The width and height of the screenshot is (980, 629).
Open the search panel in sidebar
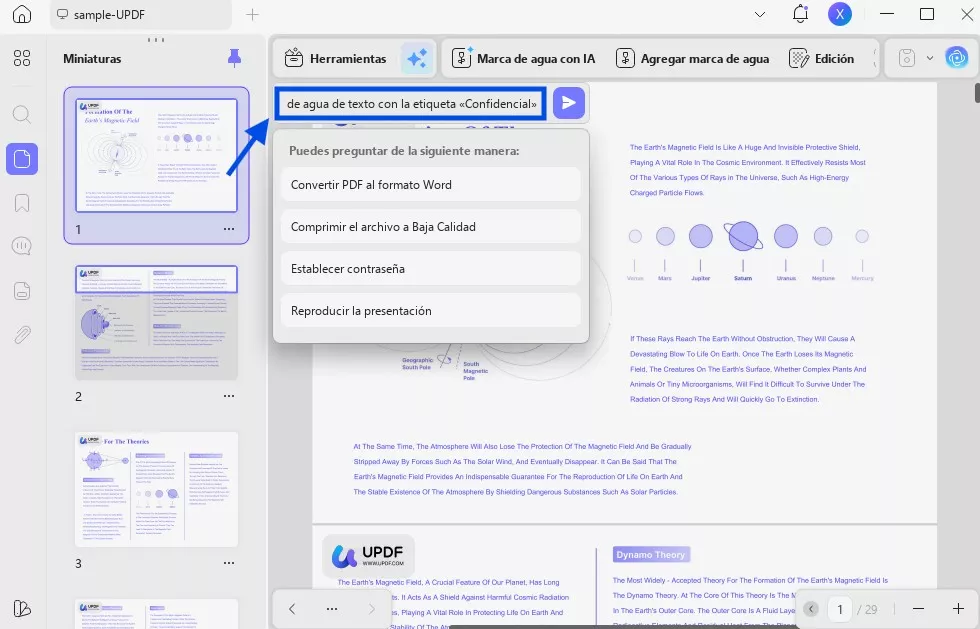[x=22, y=114]
